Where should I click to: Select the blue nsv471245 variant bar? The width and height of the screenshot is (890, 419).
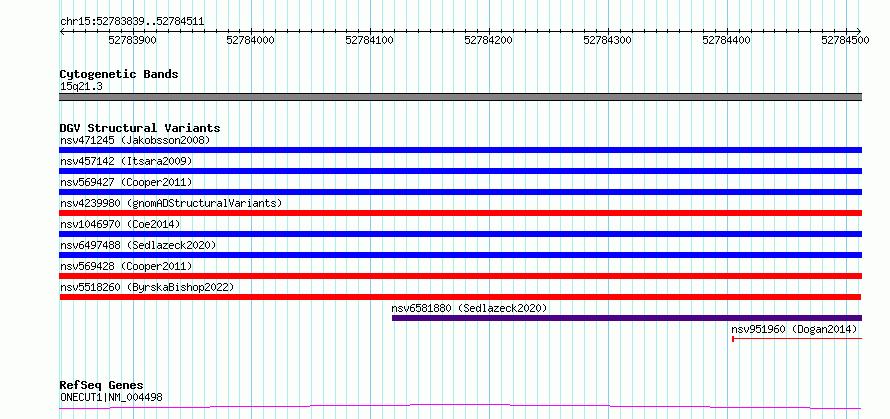(461, 150)
